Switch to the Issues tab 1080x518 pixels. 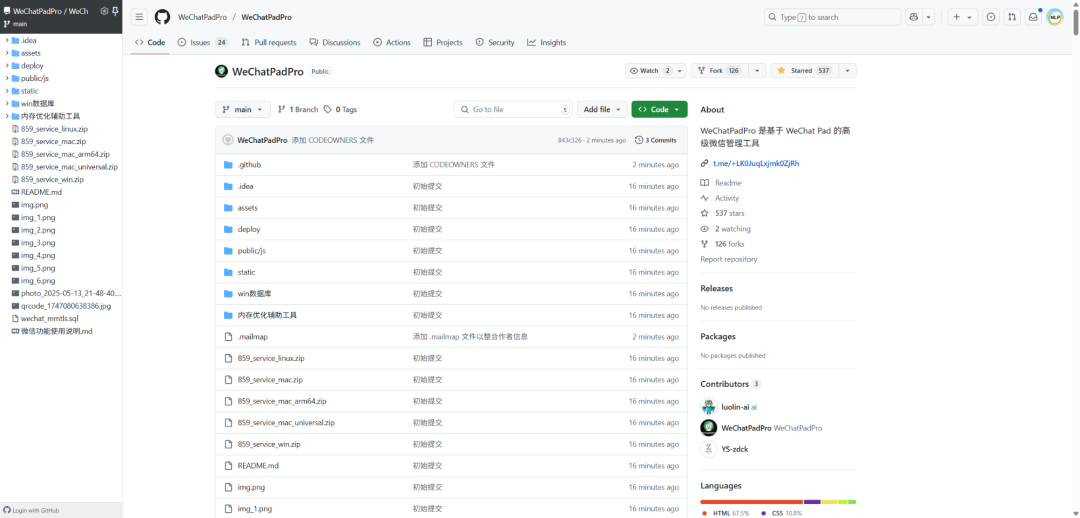pos(203,43)
